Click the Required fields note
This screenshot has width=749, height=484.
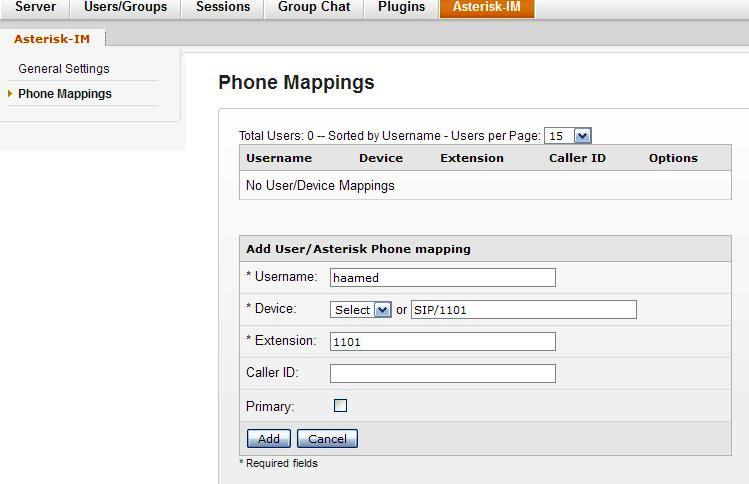pos(278,463)
